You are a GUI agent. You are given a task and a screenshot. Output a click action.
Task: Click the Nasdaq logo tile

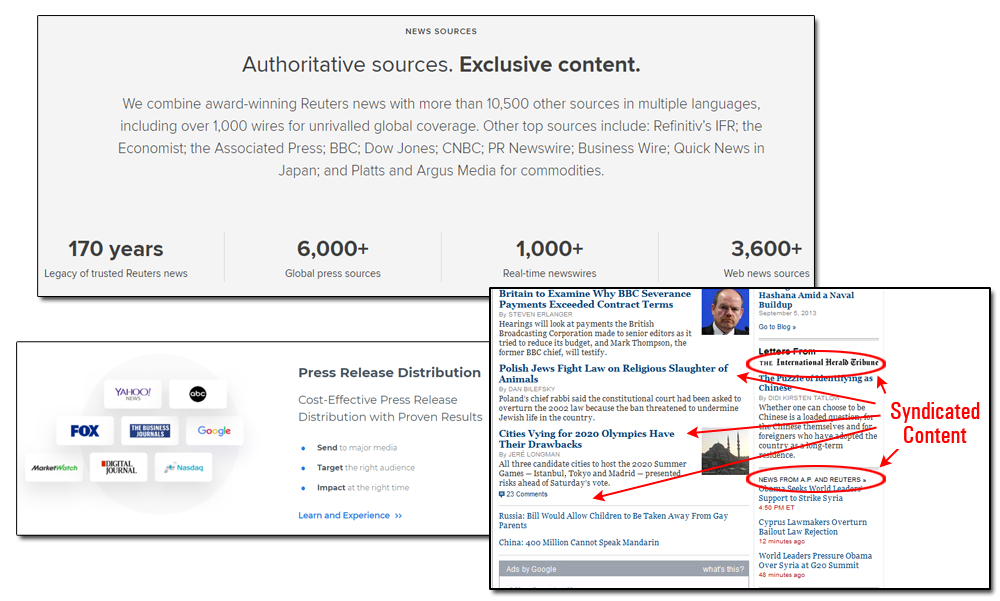pos(184,468)
